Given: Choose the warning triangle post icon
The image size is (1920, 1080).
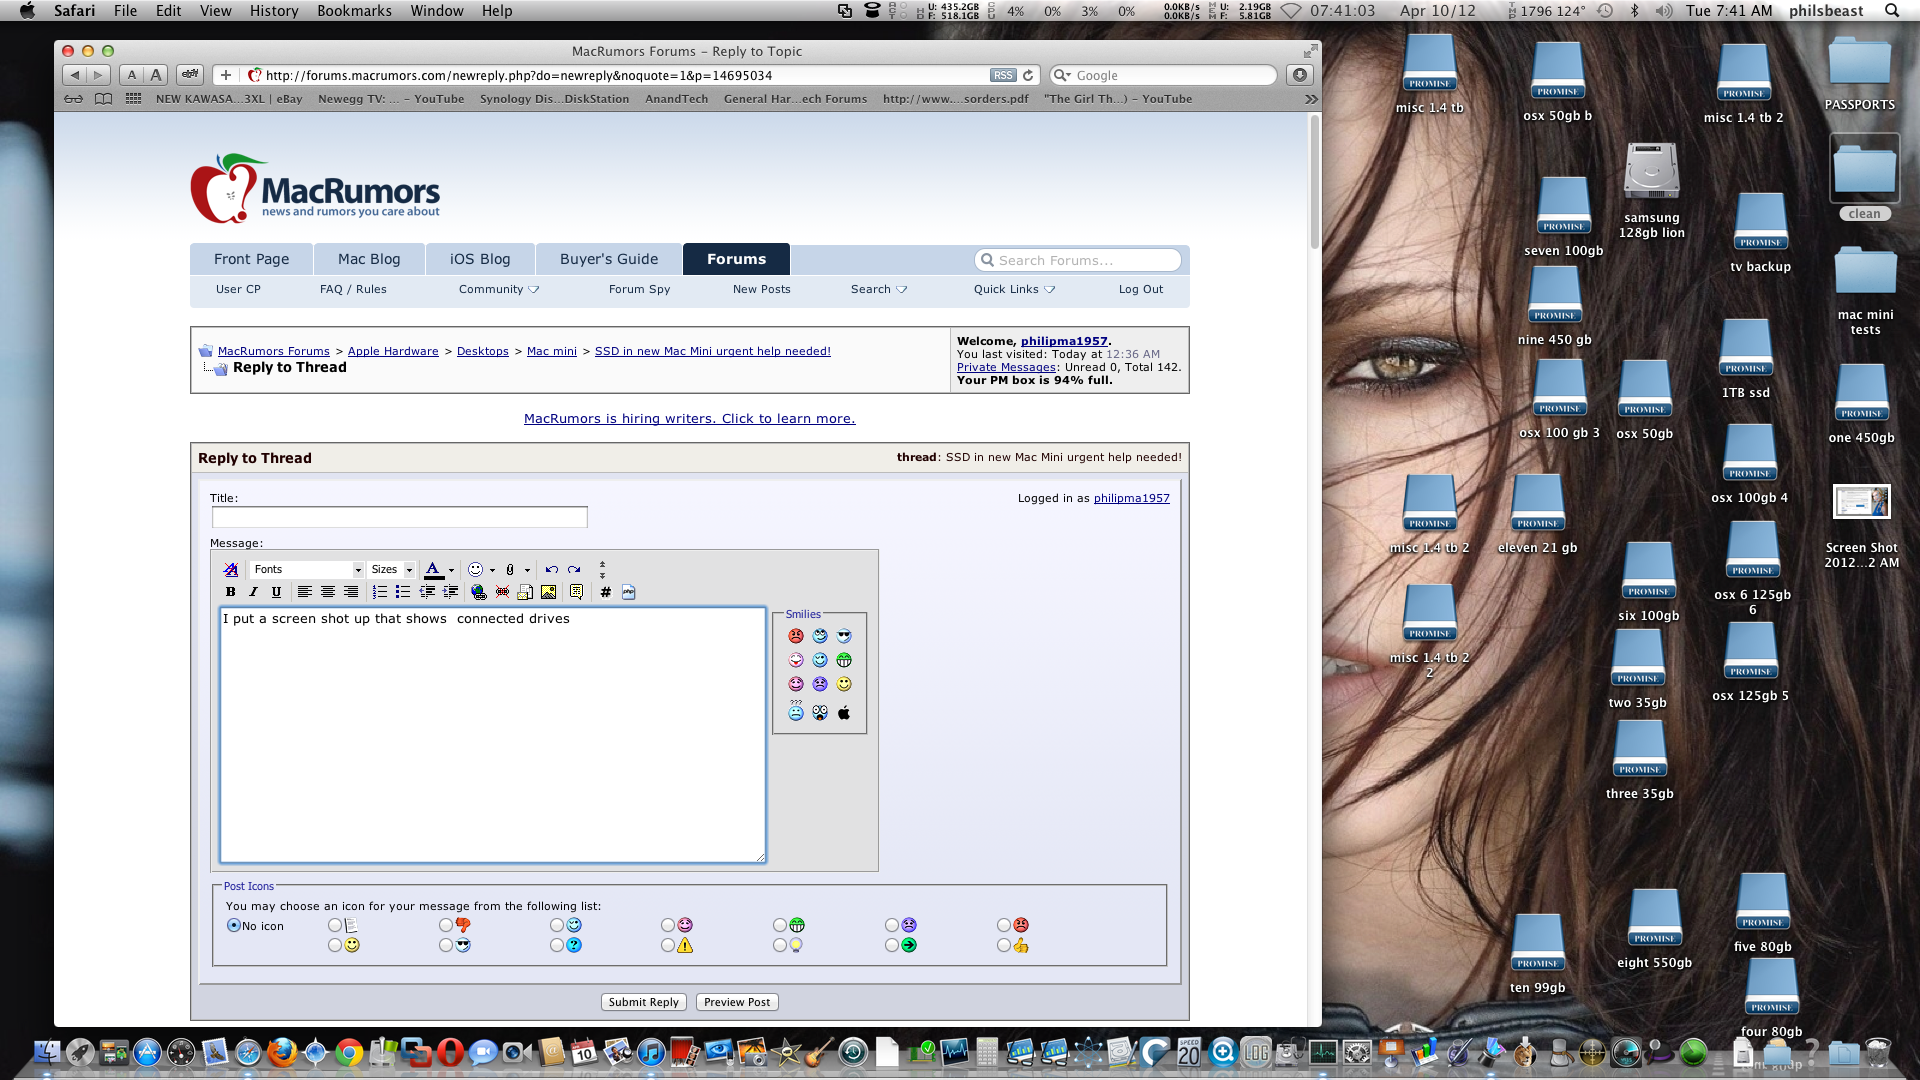Looking at the screenshot, I should click(x=668, y=945).
